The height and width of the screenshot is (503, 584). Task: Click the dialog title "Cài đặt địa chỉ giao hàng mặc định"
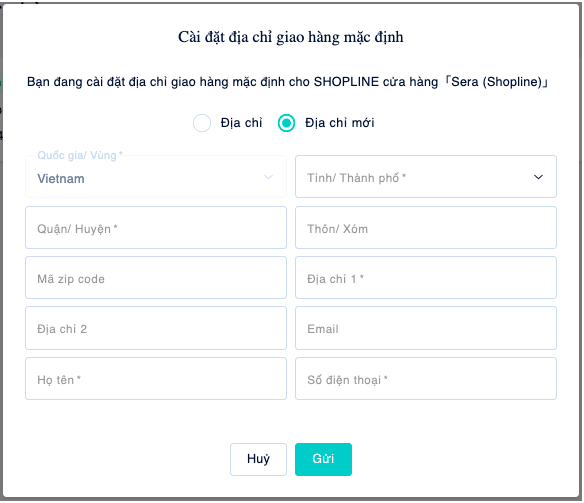(291, 37)
